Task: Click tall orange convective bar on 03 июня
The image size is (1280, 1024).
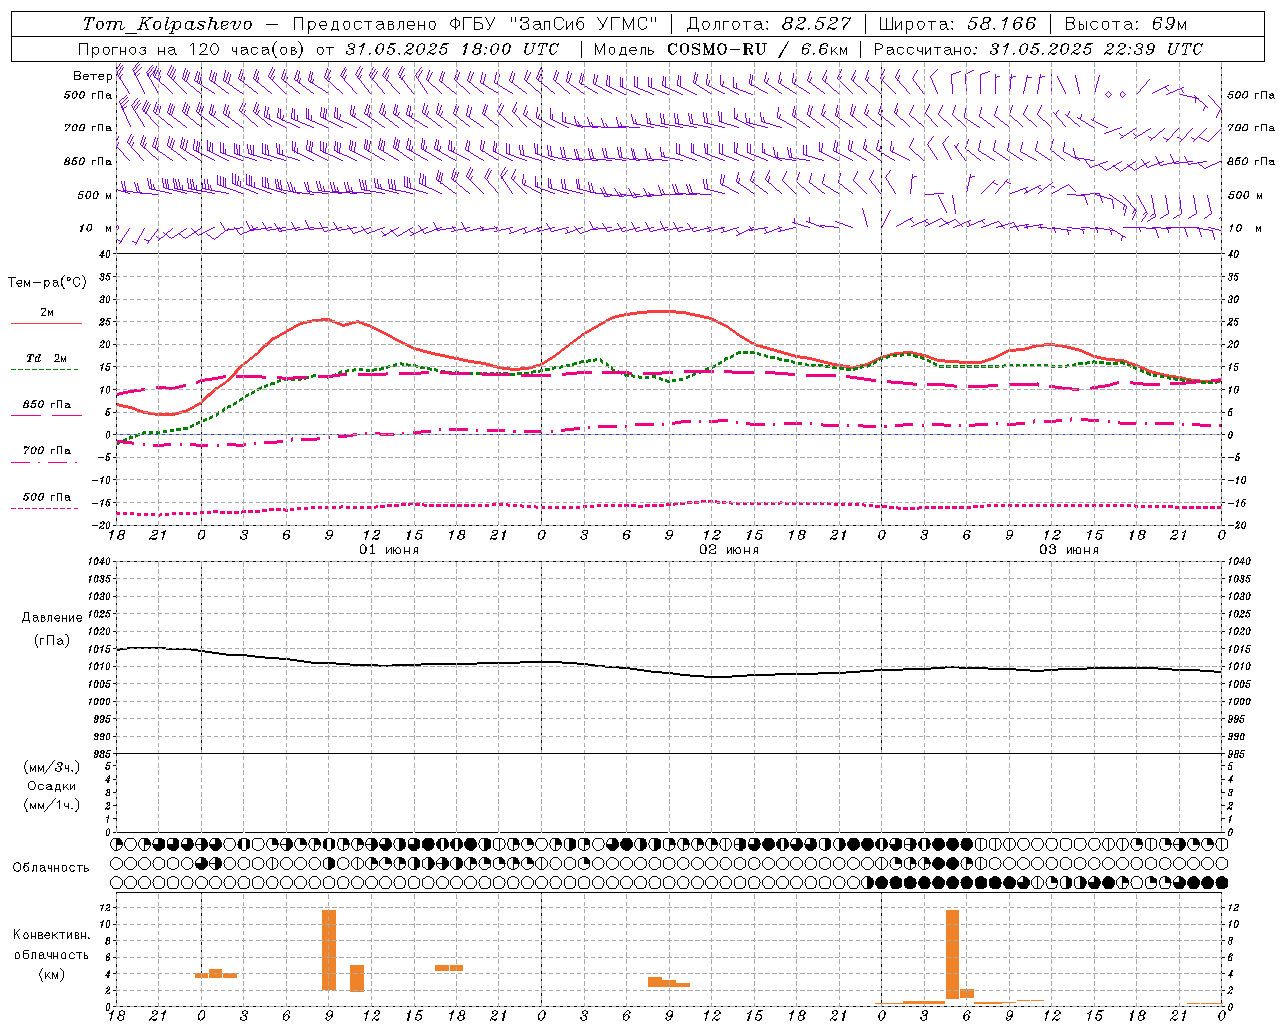Action: pos(953,954)
